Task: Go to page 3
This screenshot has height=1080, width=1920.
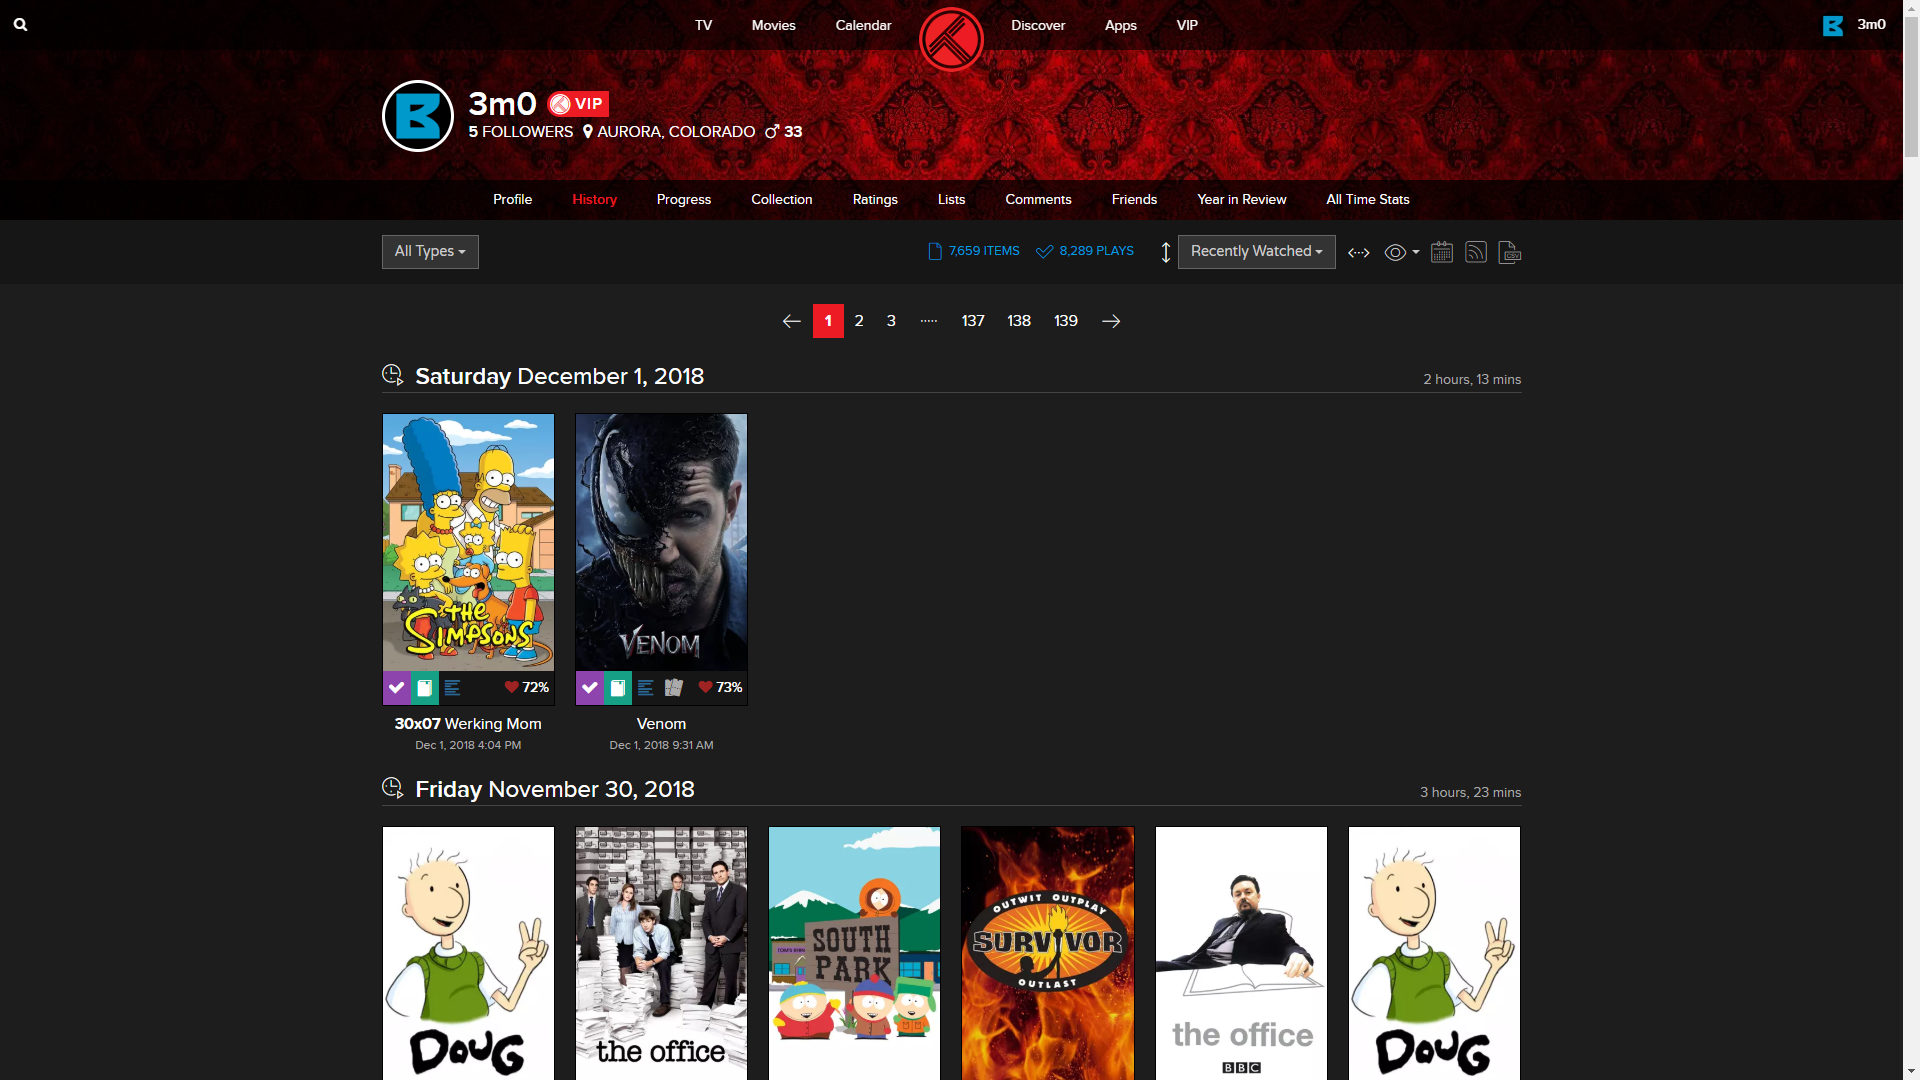Action: click(891, 321)
